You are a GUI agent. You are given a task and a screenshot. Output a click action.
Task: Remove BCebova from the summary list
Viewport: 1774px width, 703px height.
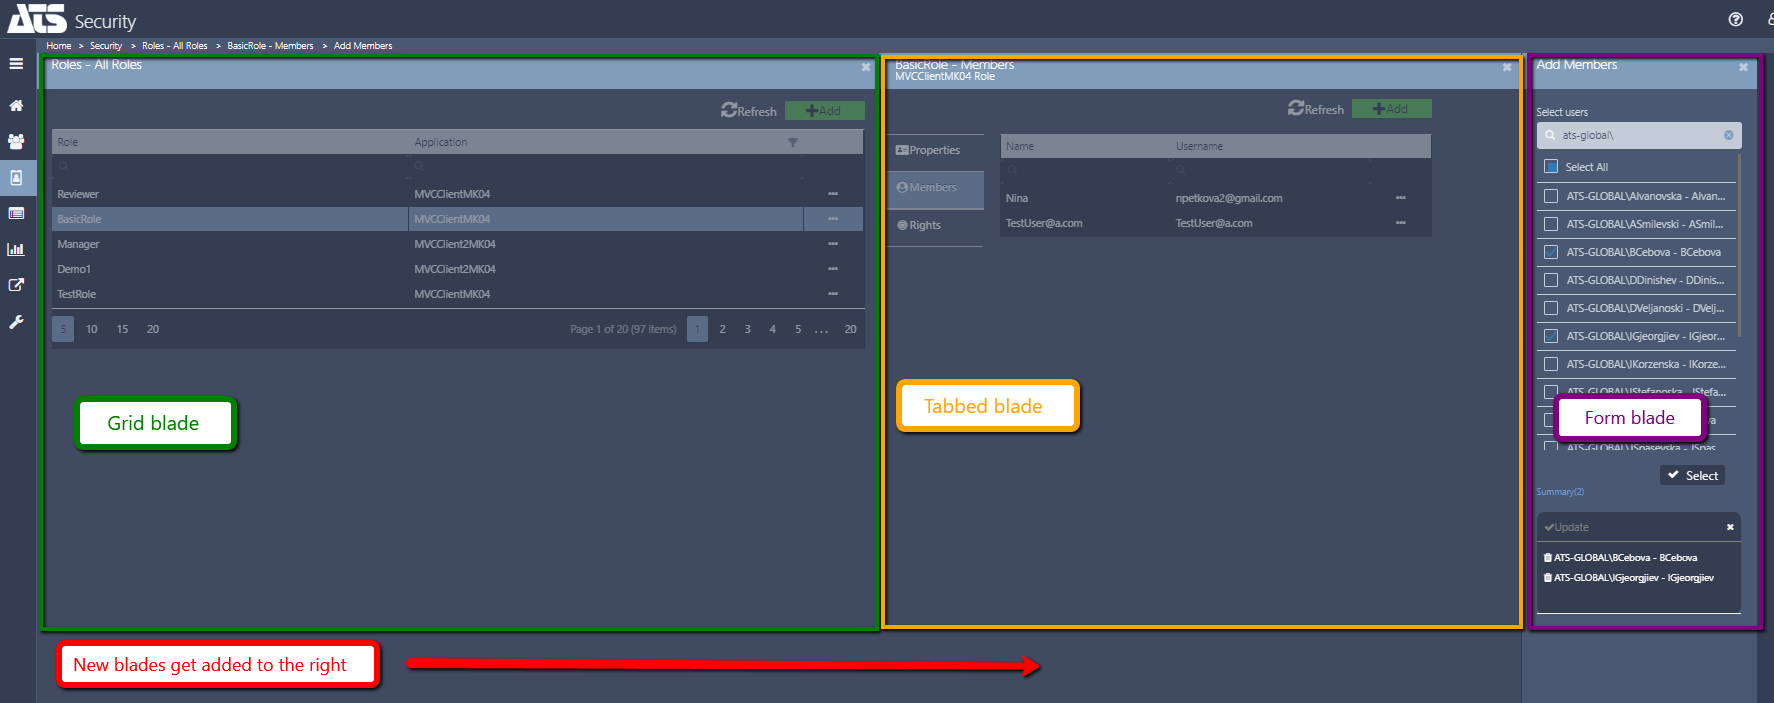pyautogui.click(x=1548, y=558)
